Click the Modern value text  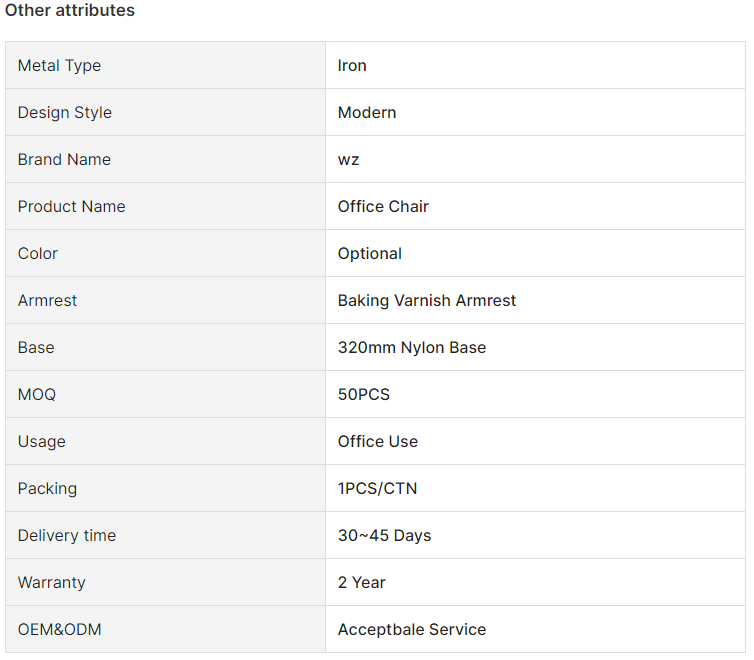(367, 112)
